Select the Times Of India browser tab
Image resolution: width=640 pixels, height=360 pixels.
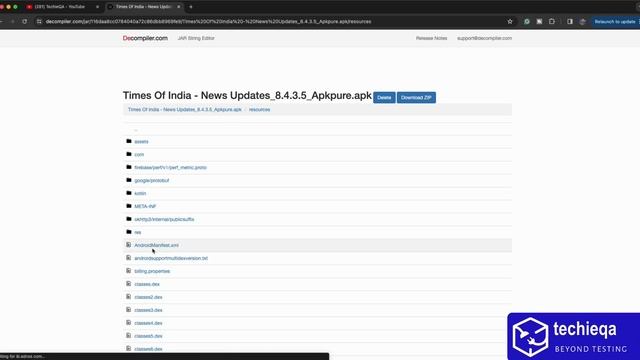(x=144, y=7)
